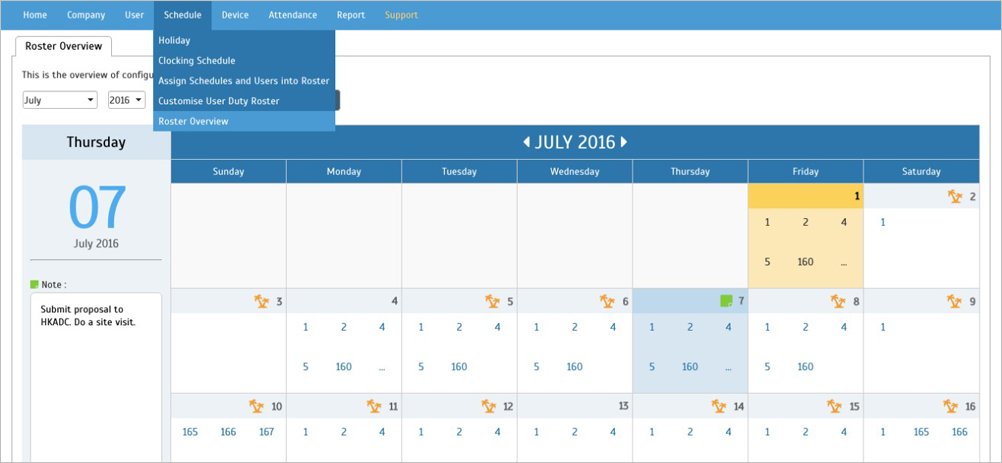
Task: Open the Home menu
Action: coord(35,15)
